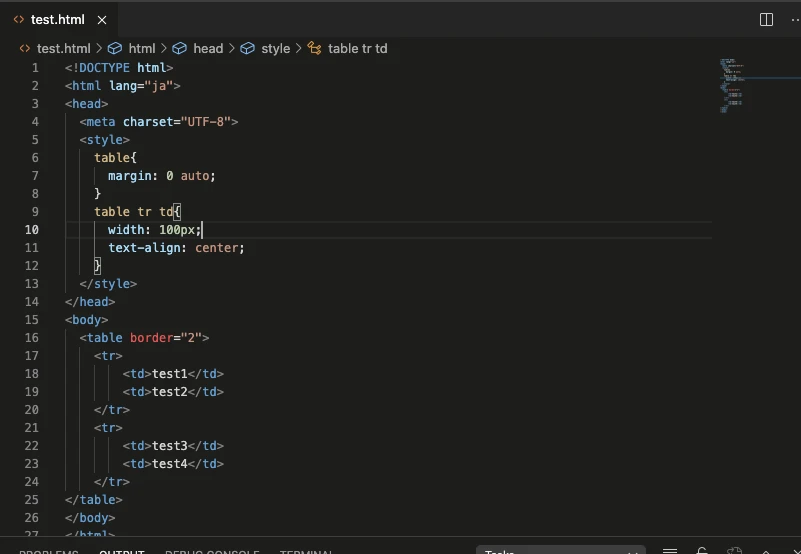Switch to the TERMINAL panel tab
This screenshot has width=801, height=554.
pos(306,551)
